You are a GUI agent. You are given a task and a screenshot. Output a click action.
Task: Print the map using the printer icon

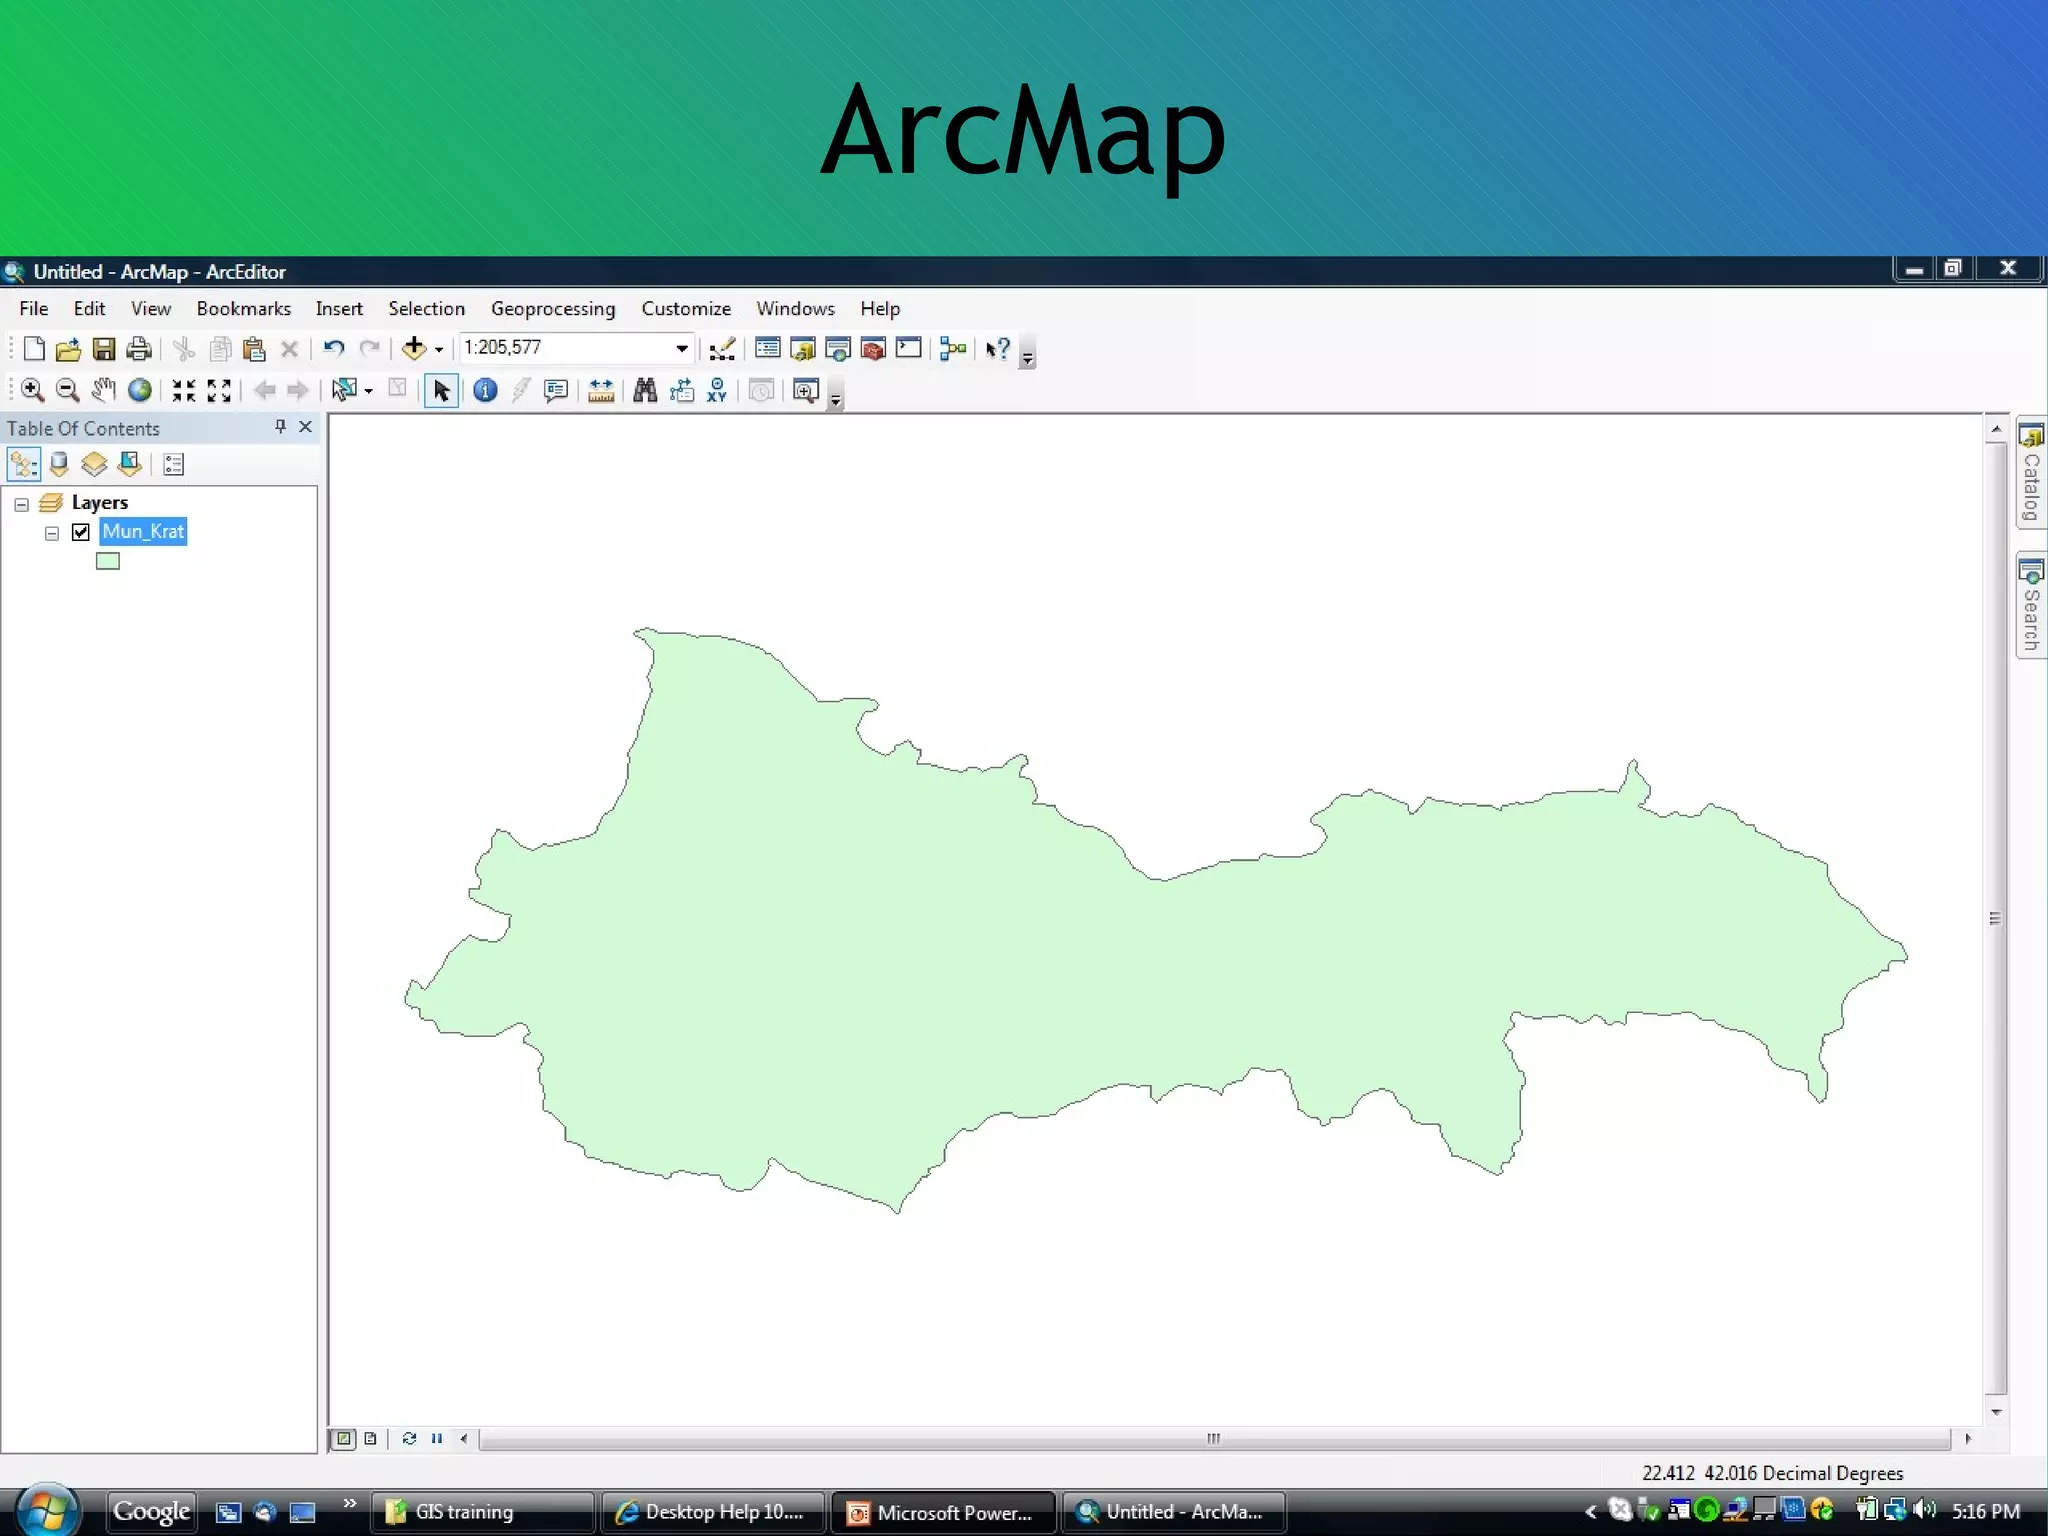pyautogui.click(x=139, y=348)
